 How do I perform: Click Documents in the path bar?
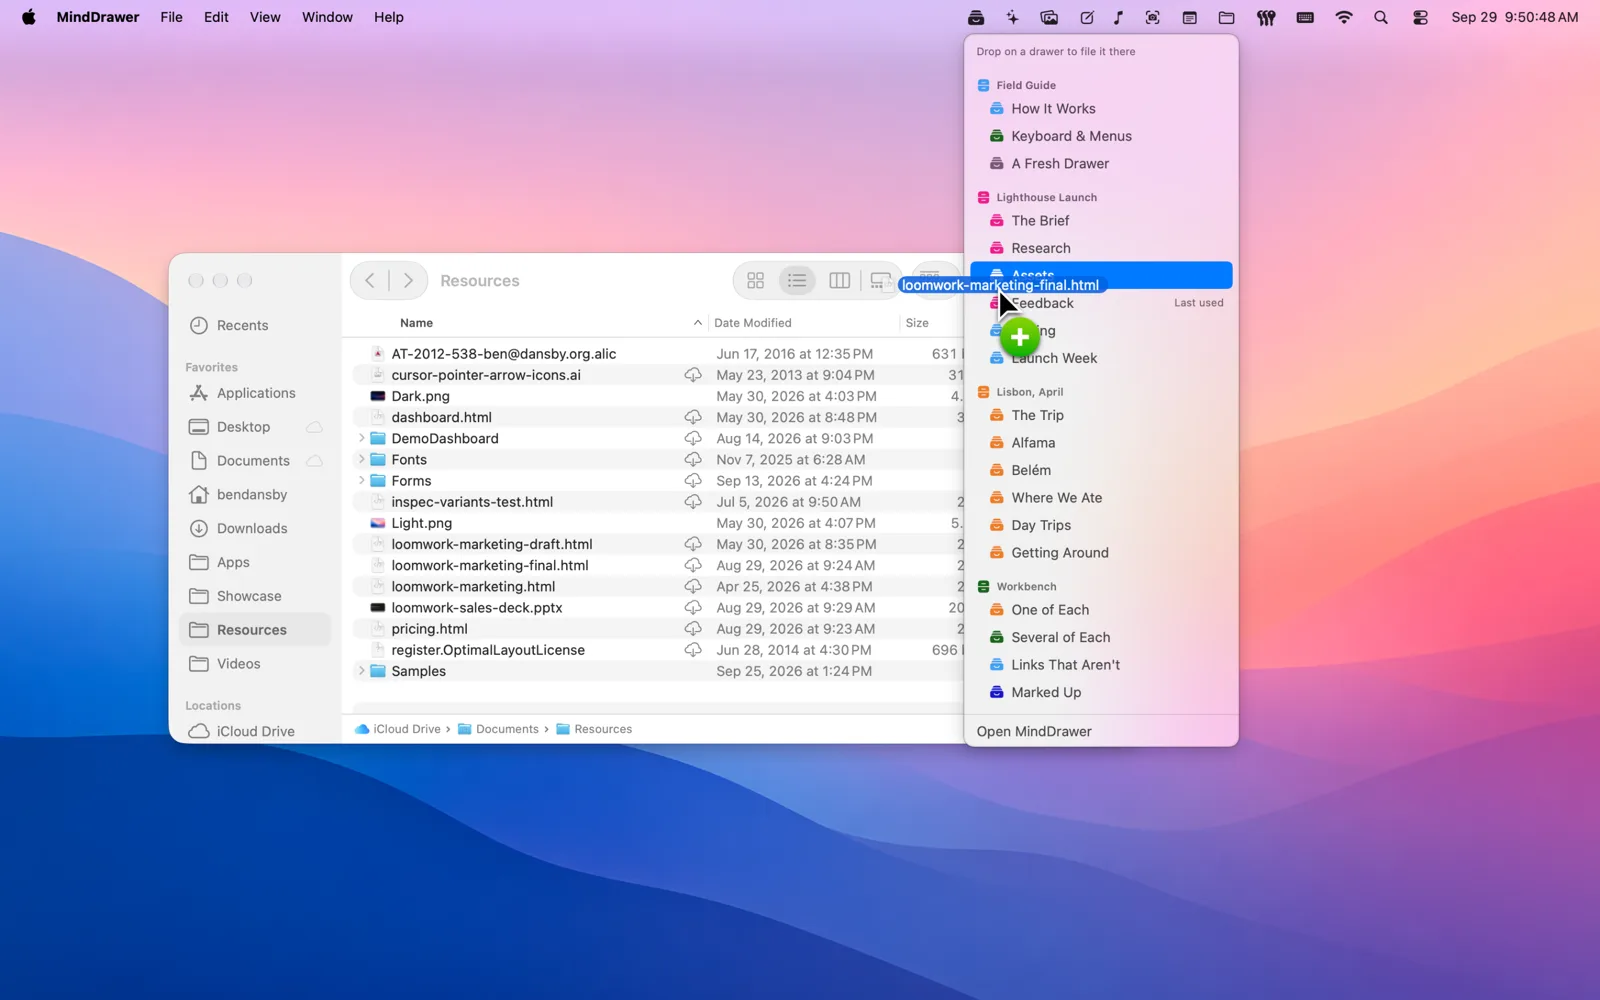[498, 729]
